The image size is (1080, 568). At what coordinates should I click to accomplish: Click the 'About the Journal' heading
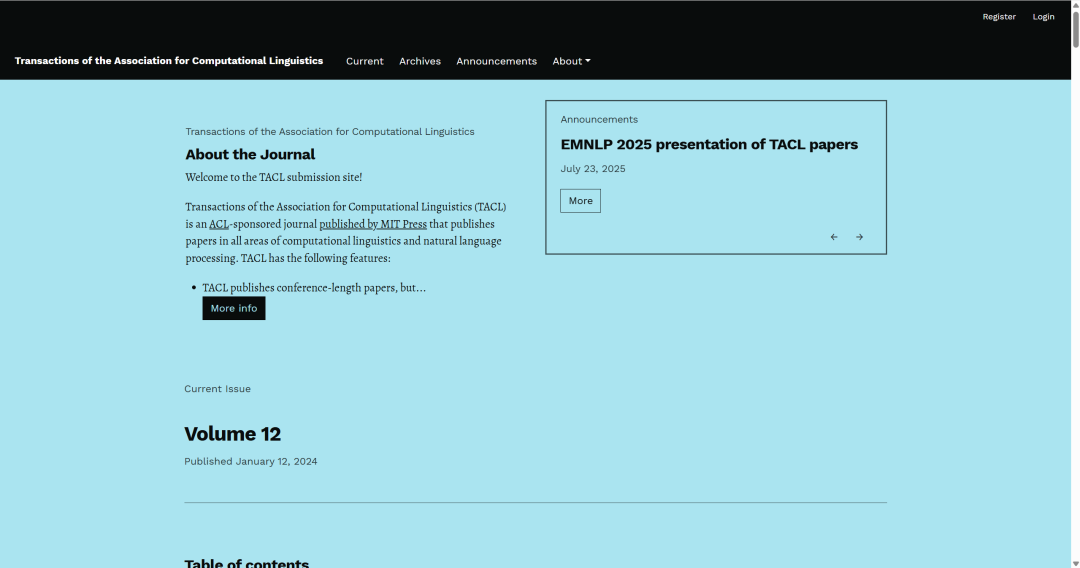point(250,154)
